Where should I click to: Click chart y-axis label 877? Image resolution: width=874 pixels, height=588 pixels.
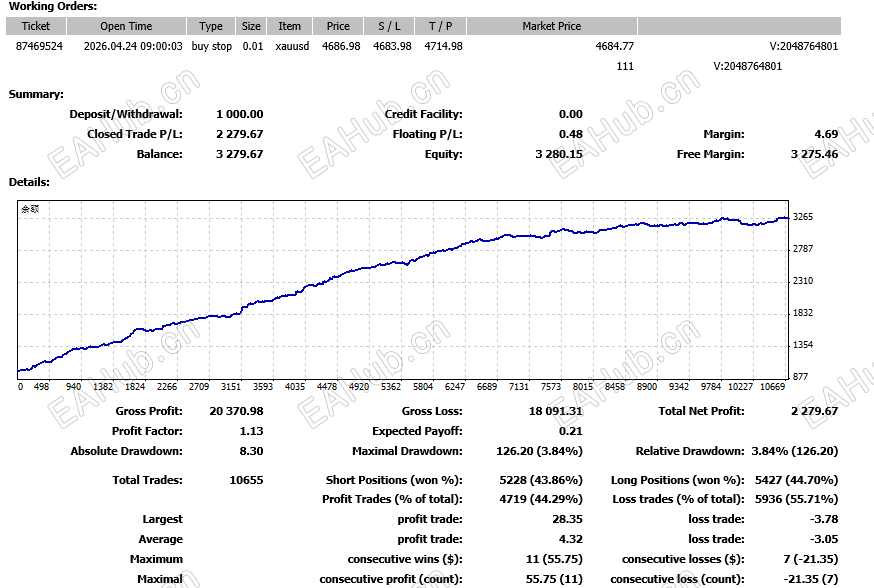800,377
